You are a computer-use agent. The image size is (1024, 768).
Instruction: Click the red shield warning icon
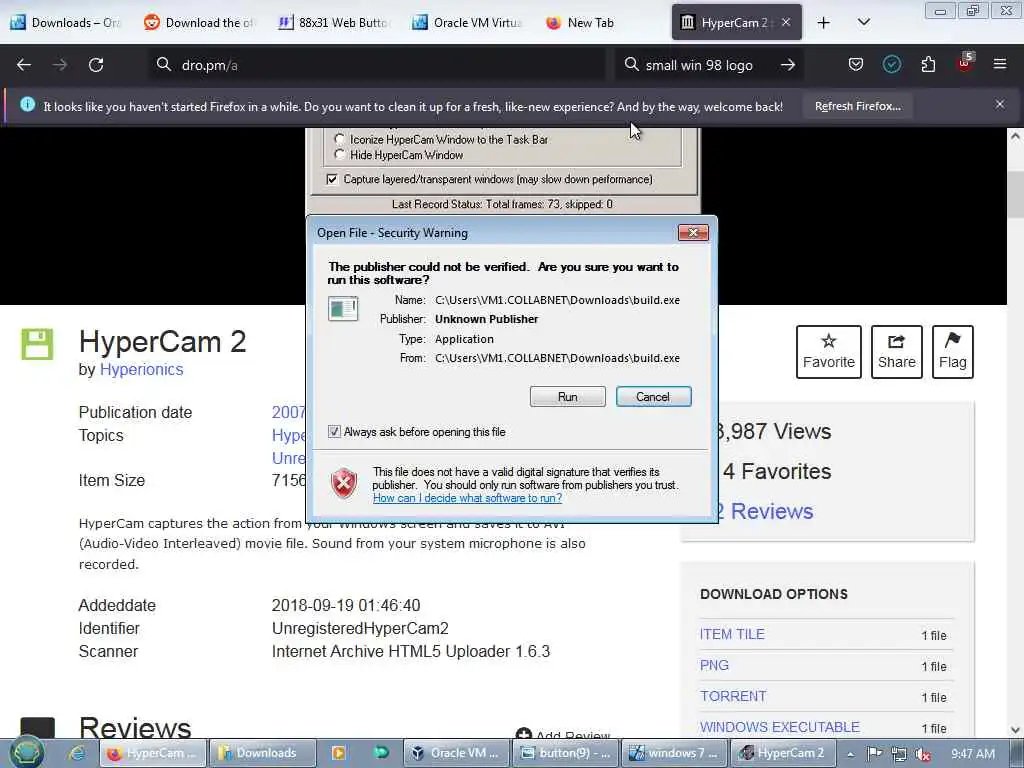344,484
